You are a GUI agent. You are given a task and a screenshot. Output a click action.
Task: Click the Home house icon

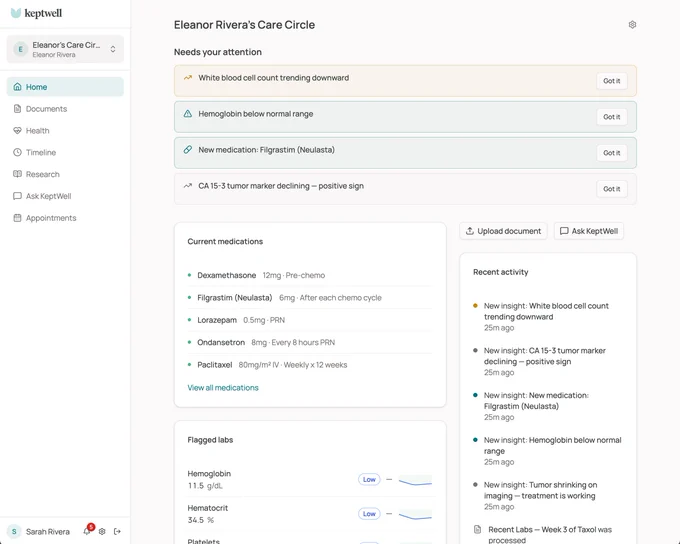pos(17,87)
